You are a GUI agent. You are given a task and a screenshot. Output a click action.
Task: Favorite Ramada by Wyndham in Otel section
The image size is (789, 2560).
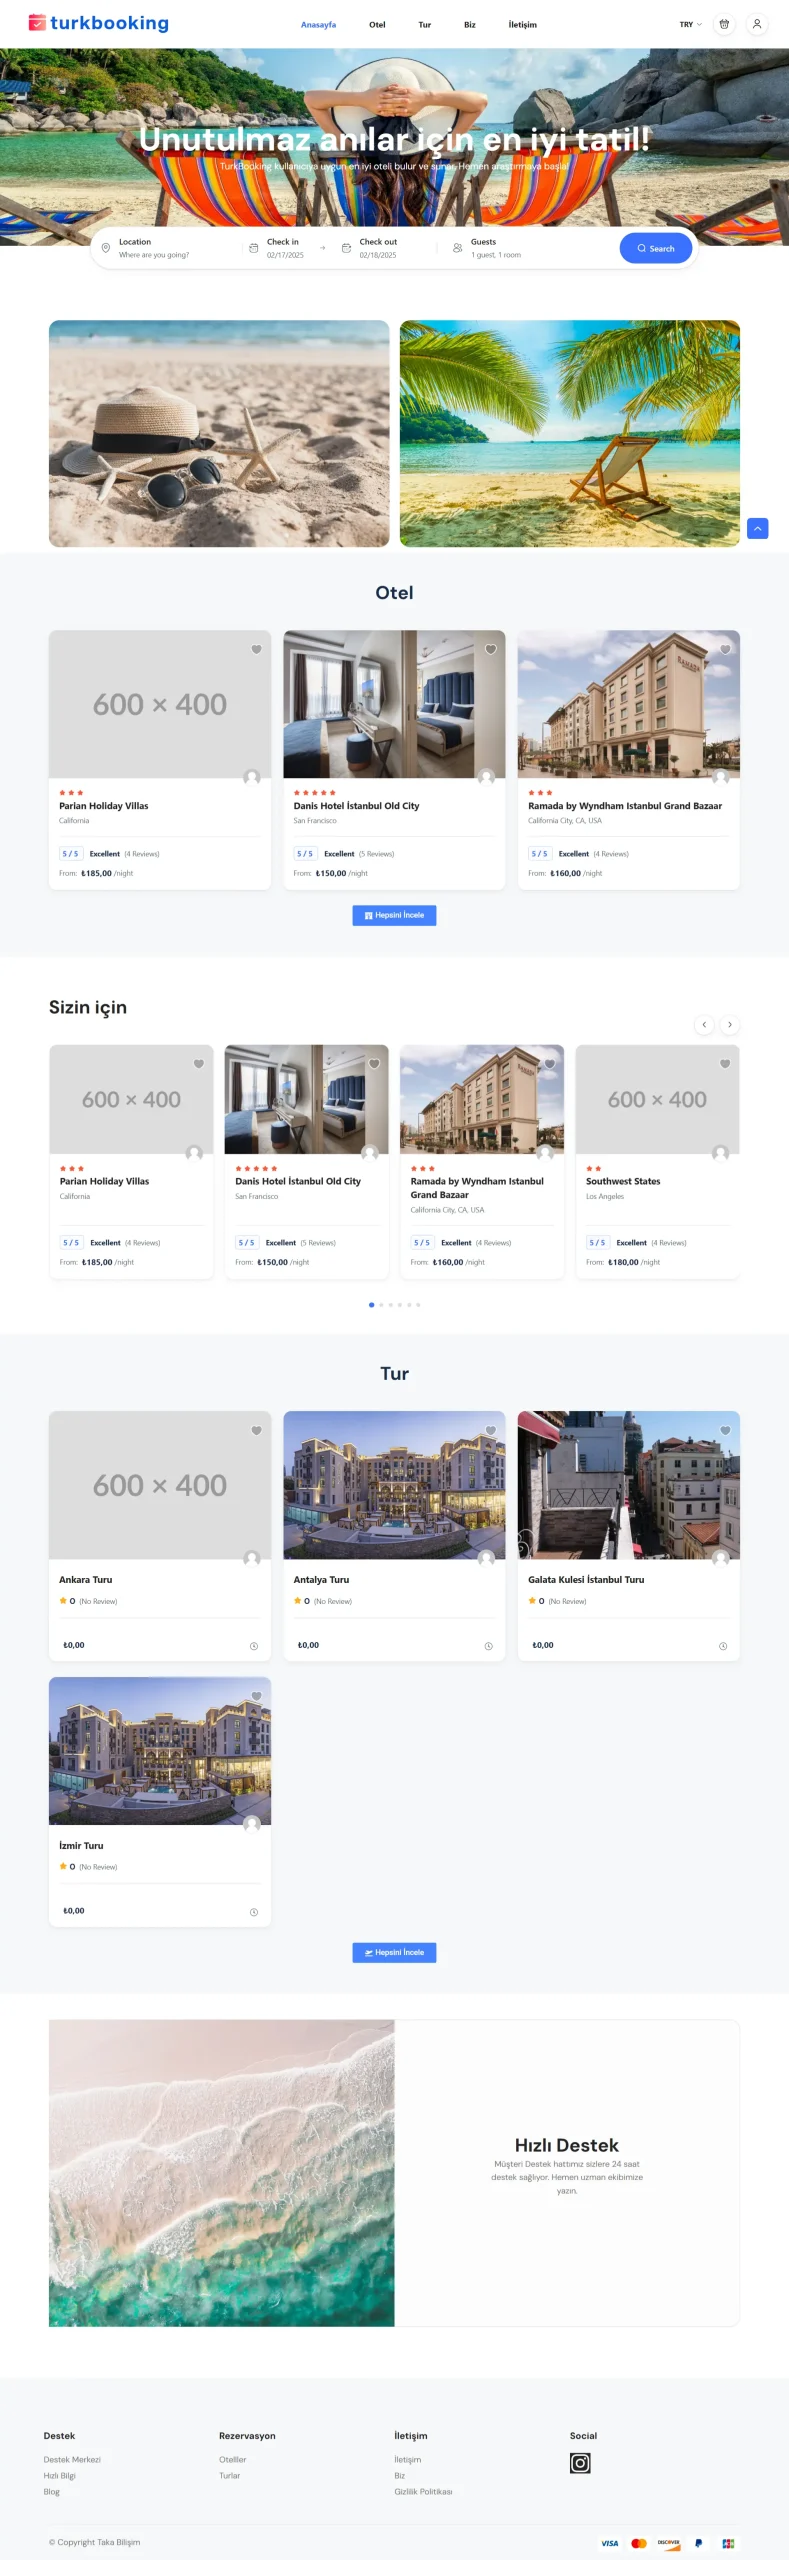[725, 649]
